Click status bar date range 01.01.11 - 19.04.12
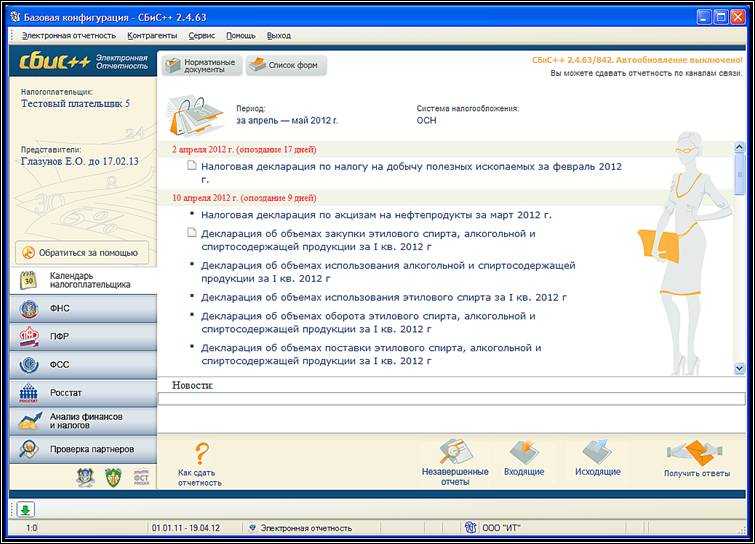 pyautogui.click(x=186, y=528)
